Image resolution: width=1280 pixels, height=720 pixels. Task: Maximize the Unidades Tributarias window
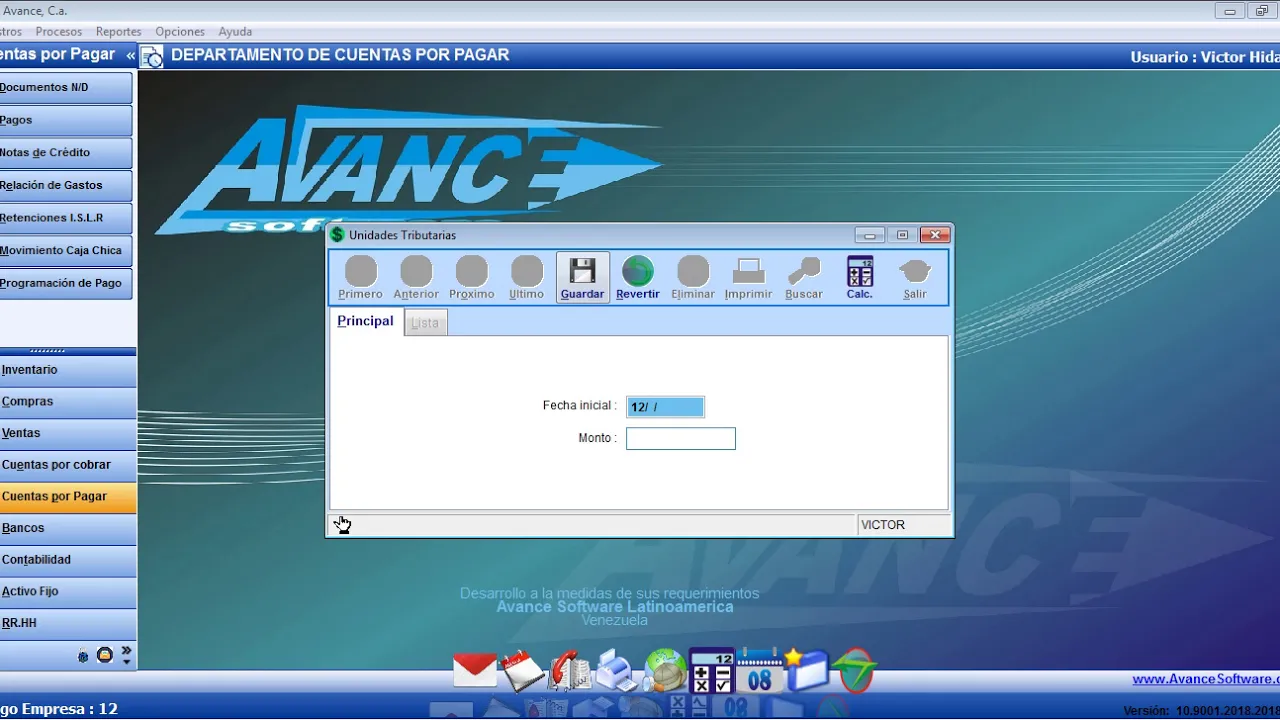[x=902, y=235]
